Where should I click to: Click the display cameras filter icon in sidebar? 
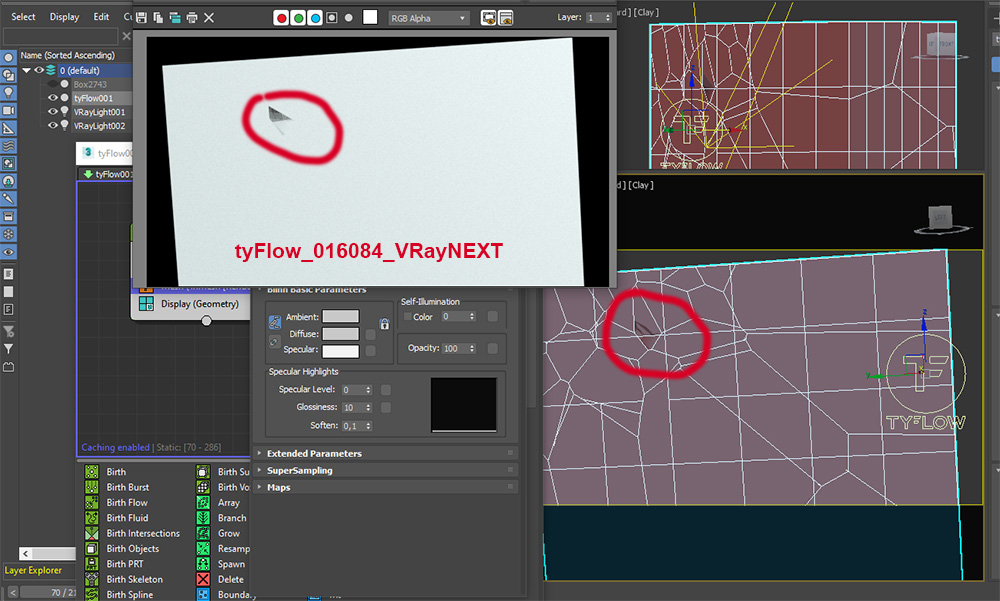(x=8, y=110)
